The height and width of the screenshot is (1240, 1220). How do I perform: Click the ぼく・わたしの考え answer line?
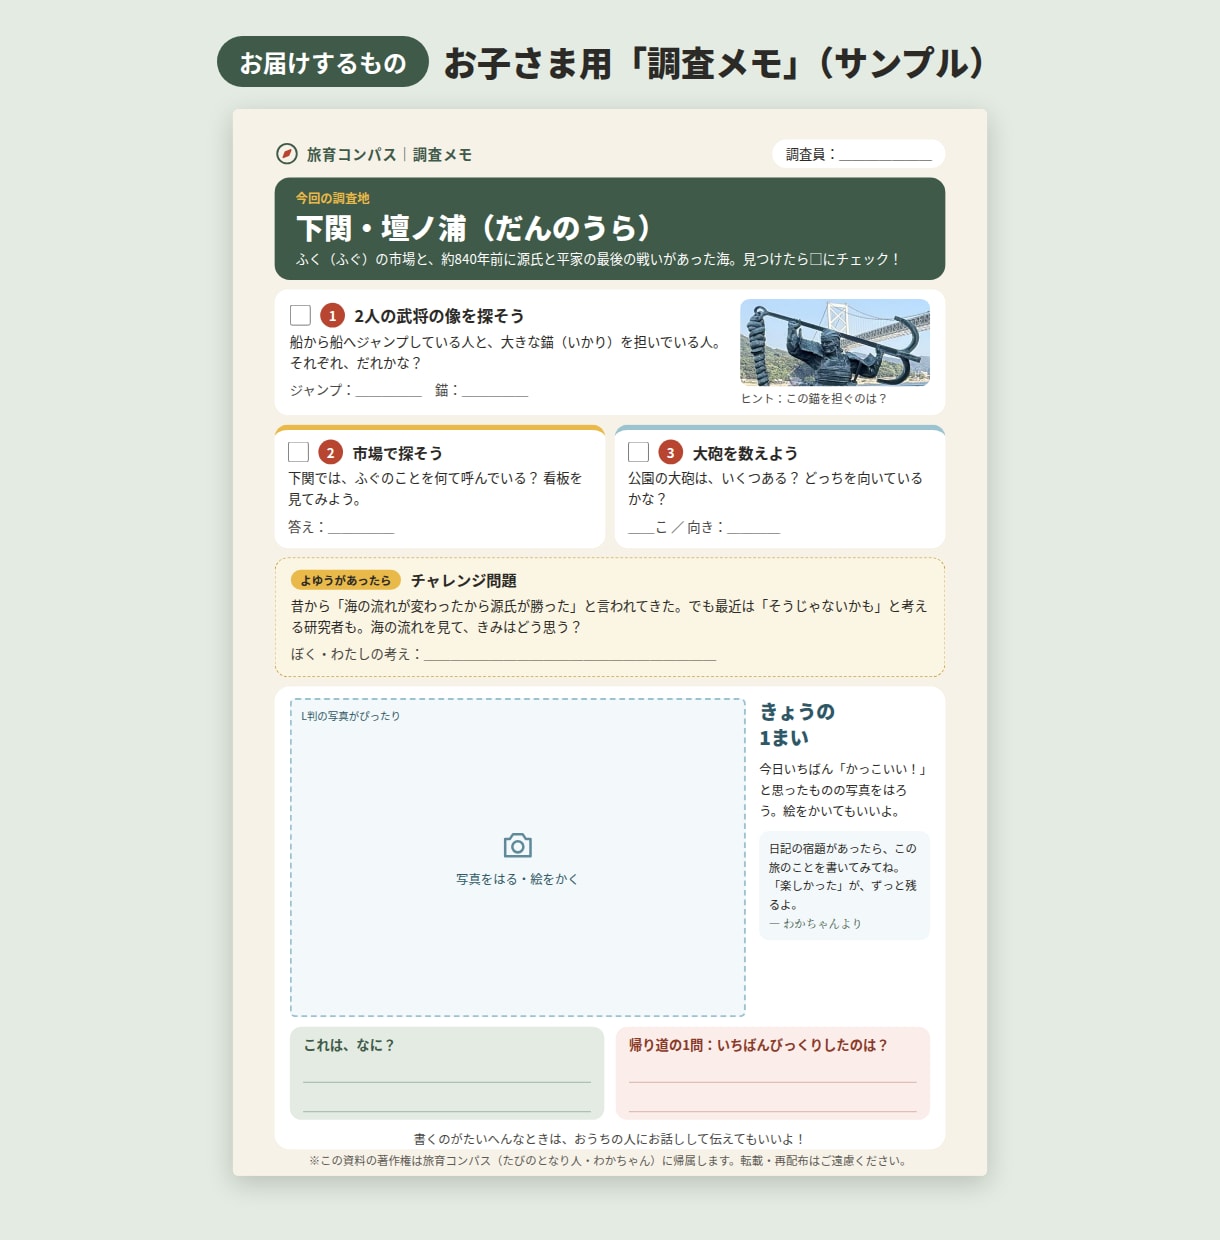[x=570, y=655]
